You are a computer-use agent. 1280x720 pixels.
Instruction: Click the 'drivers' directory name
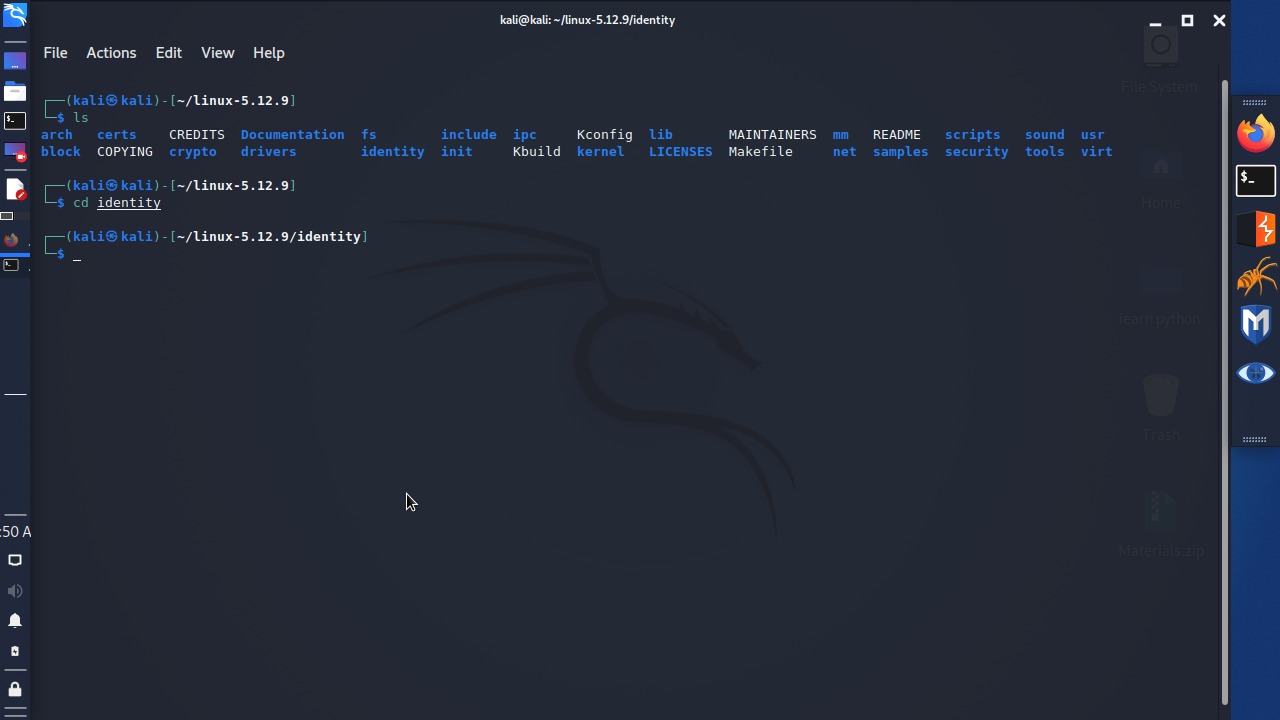tap(269, 152)
